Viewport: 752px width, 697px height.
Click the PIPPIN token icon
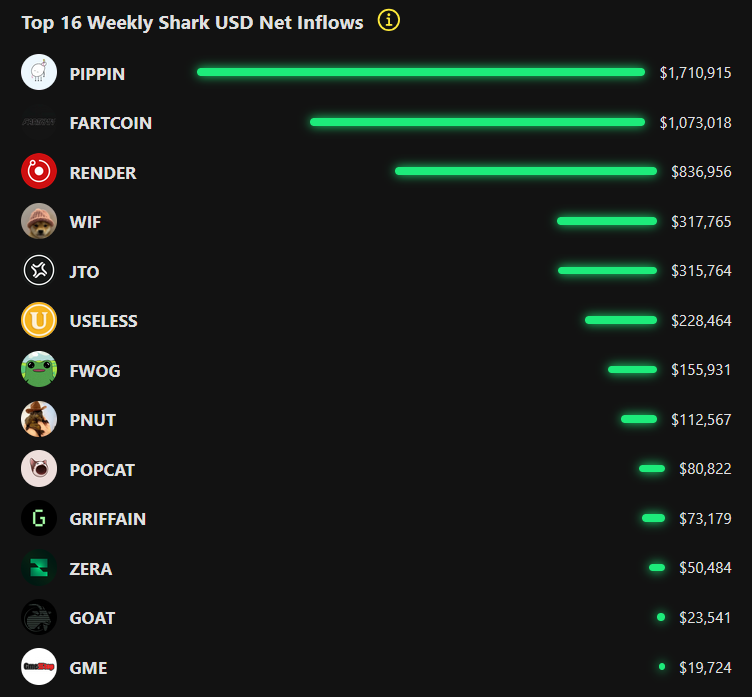tap(39, 73)
